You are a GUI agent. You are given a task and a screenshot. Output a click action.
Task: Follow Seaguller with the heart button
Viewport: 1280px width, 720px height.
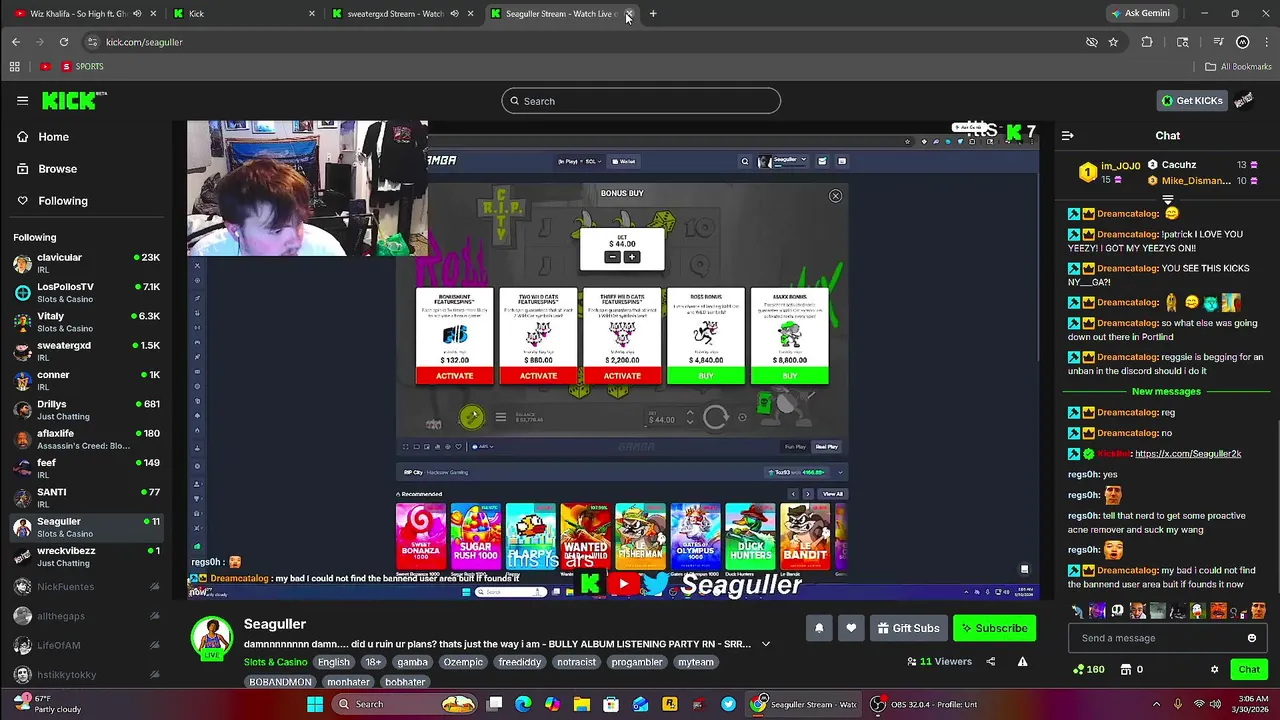pyautogui.click(x=851, y=628)
